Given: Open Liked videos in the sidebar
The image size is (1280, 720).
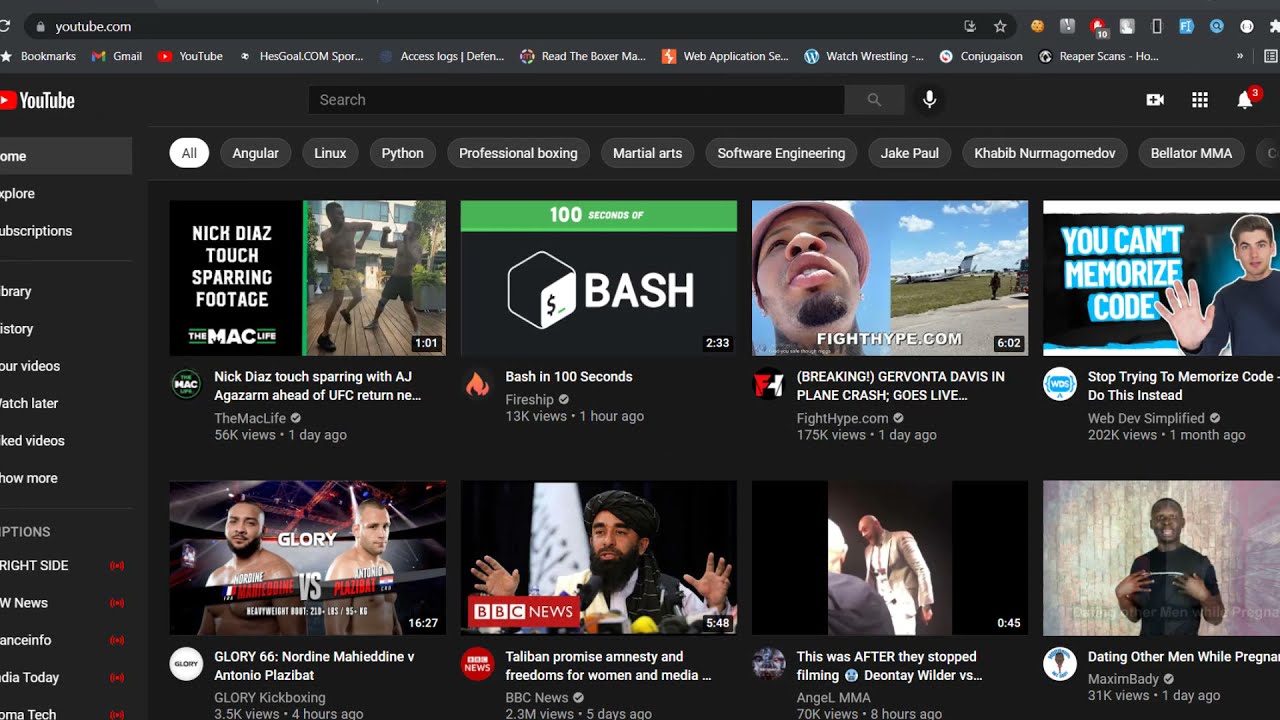Looking at the screenshot, I should click(x=65, y=441).
